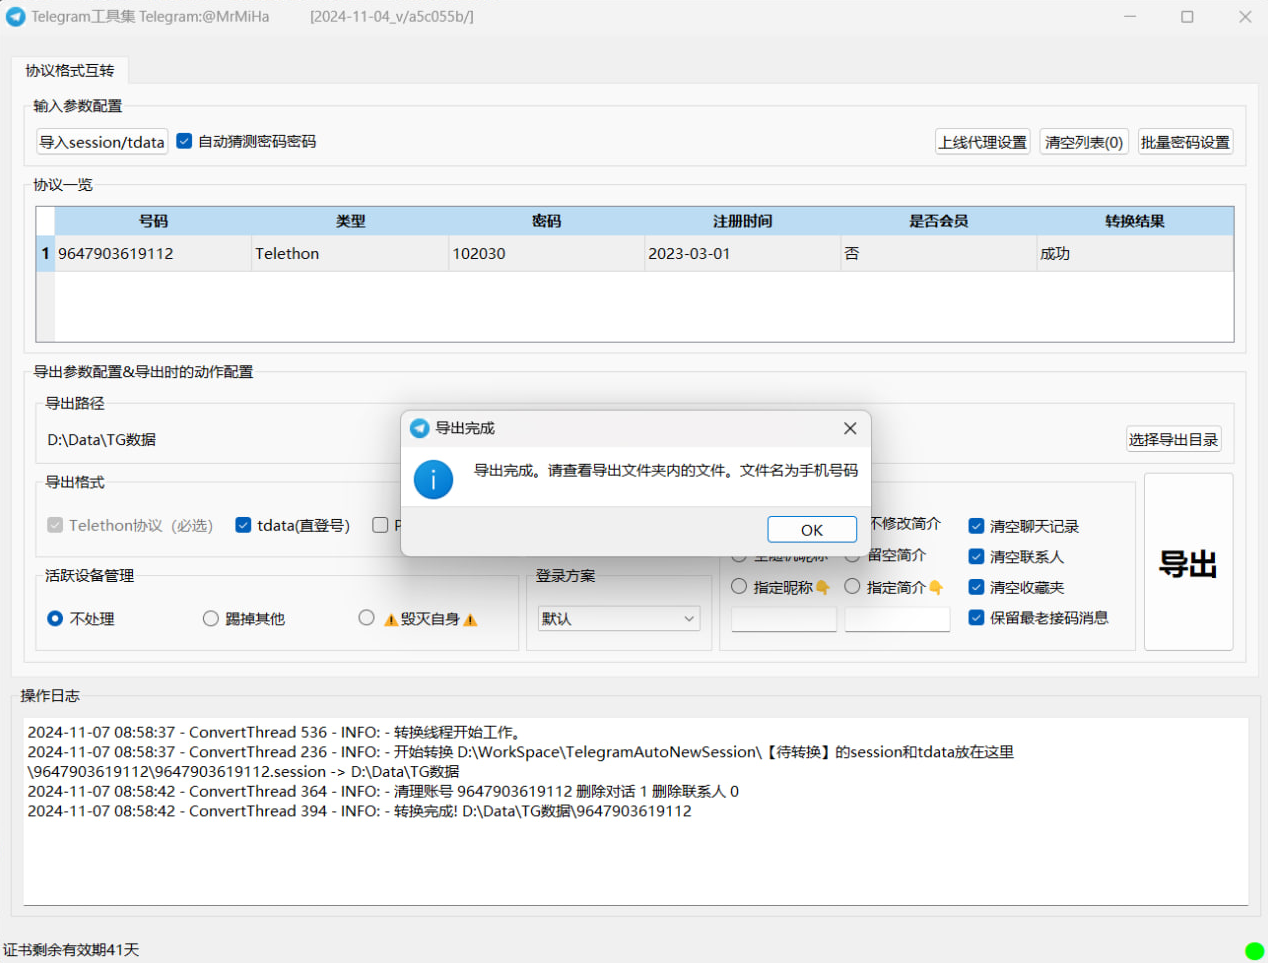
Task: Select the 踢掉其他 radio option
Action: pyautogui.click(x=211, y=619)
